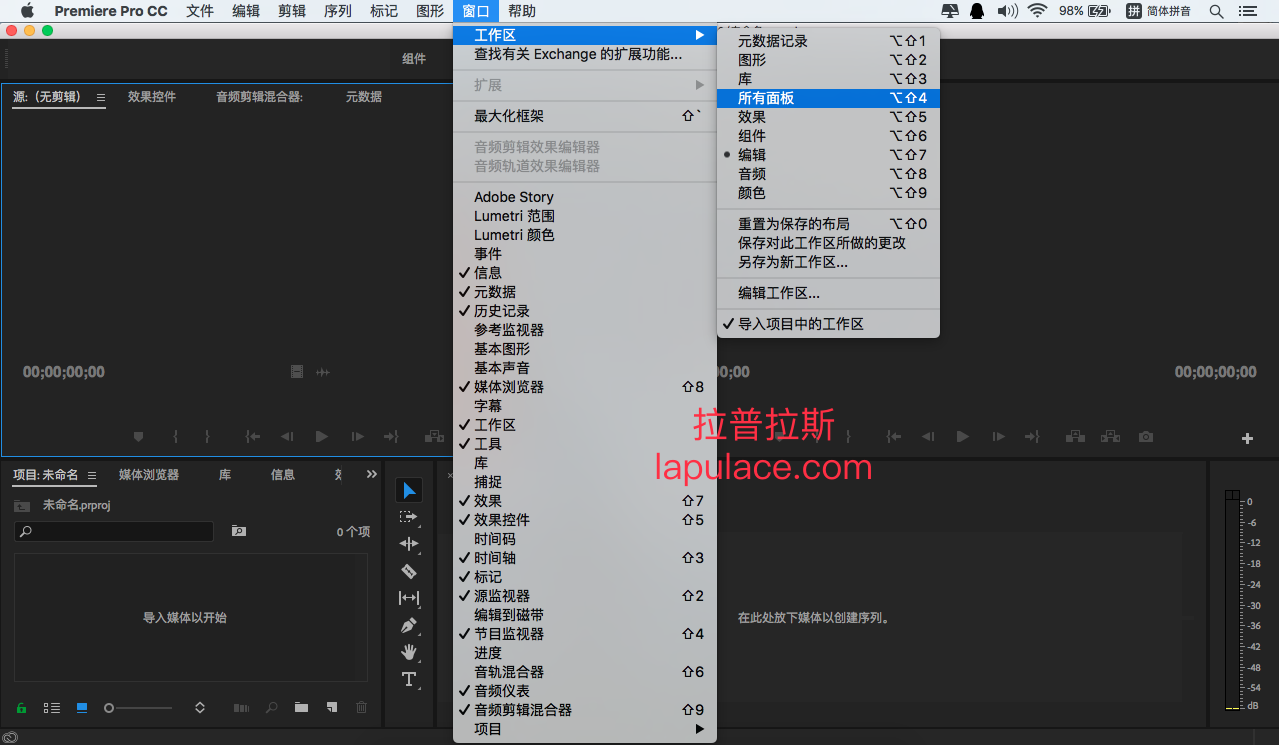Switch project panel to icon view
The height and width of the screenshot is (745, 1279).
pyautogui.click(x=82, y=707)
